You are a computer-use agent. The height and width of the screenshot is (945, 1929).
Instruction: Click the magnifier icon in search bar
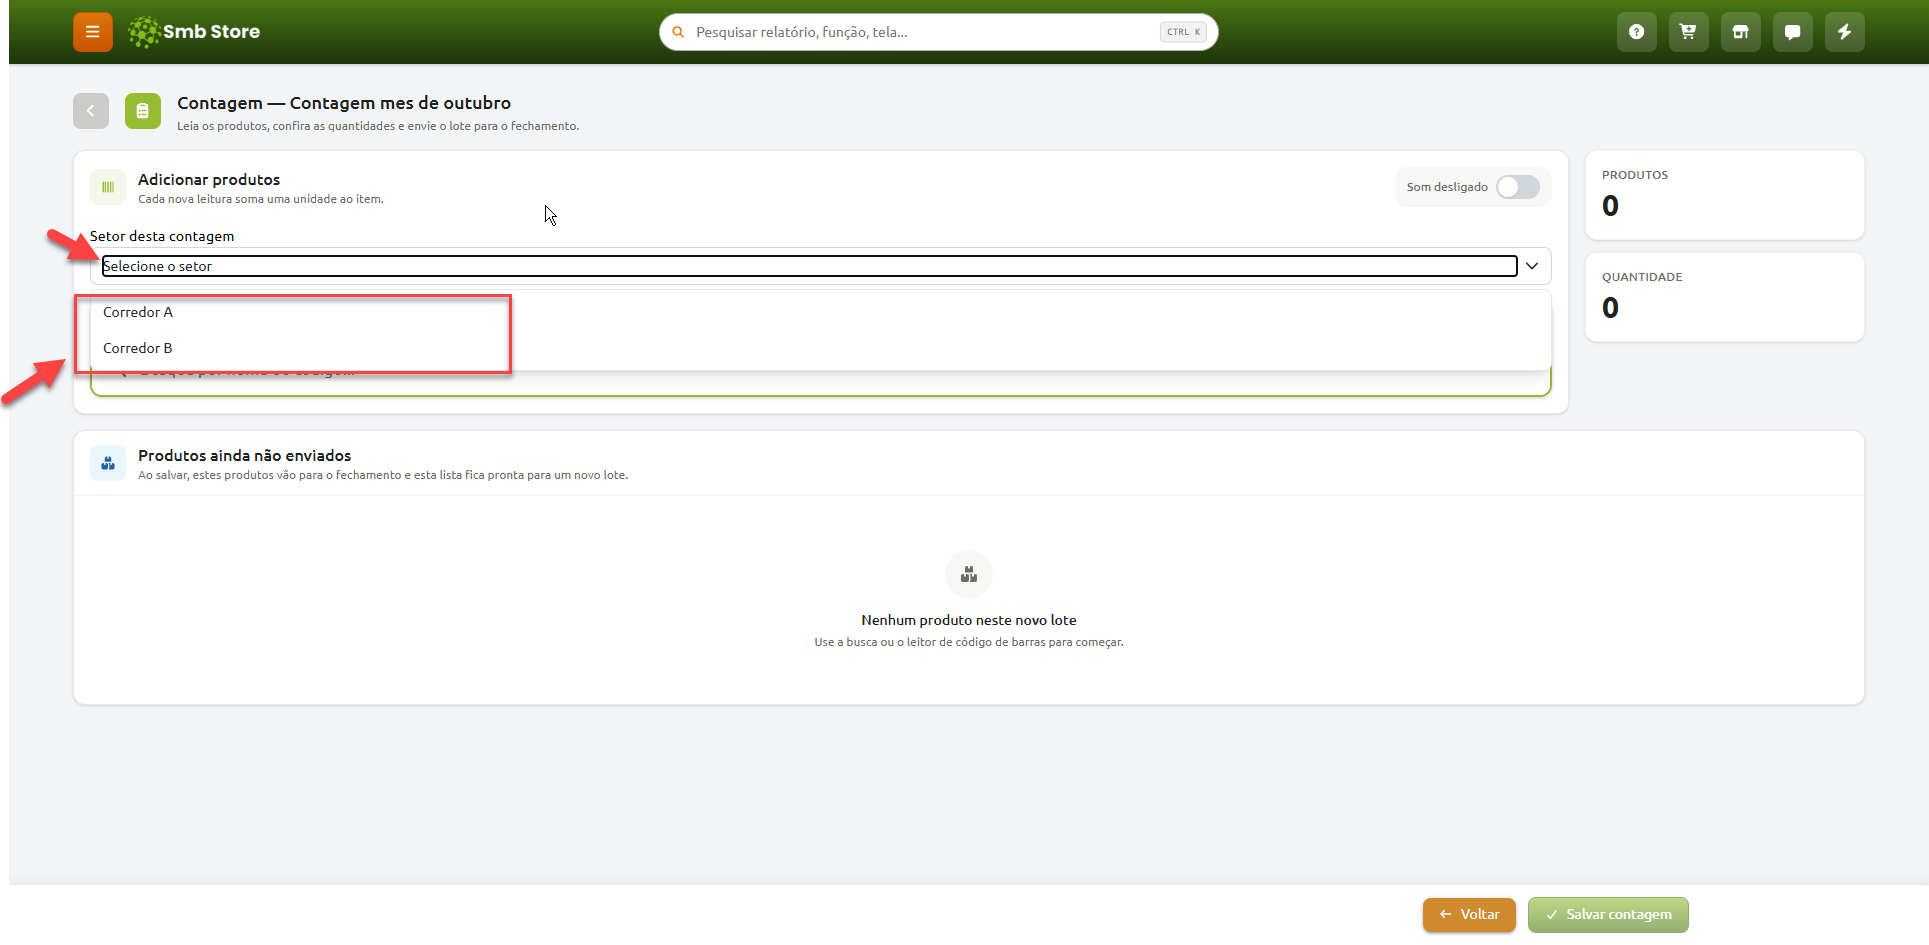pos(678,32)
